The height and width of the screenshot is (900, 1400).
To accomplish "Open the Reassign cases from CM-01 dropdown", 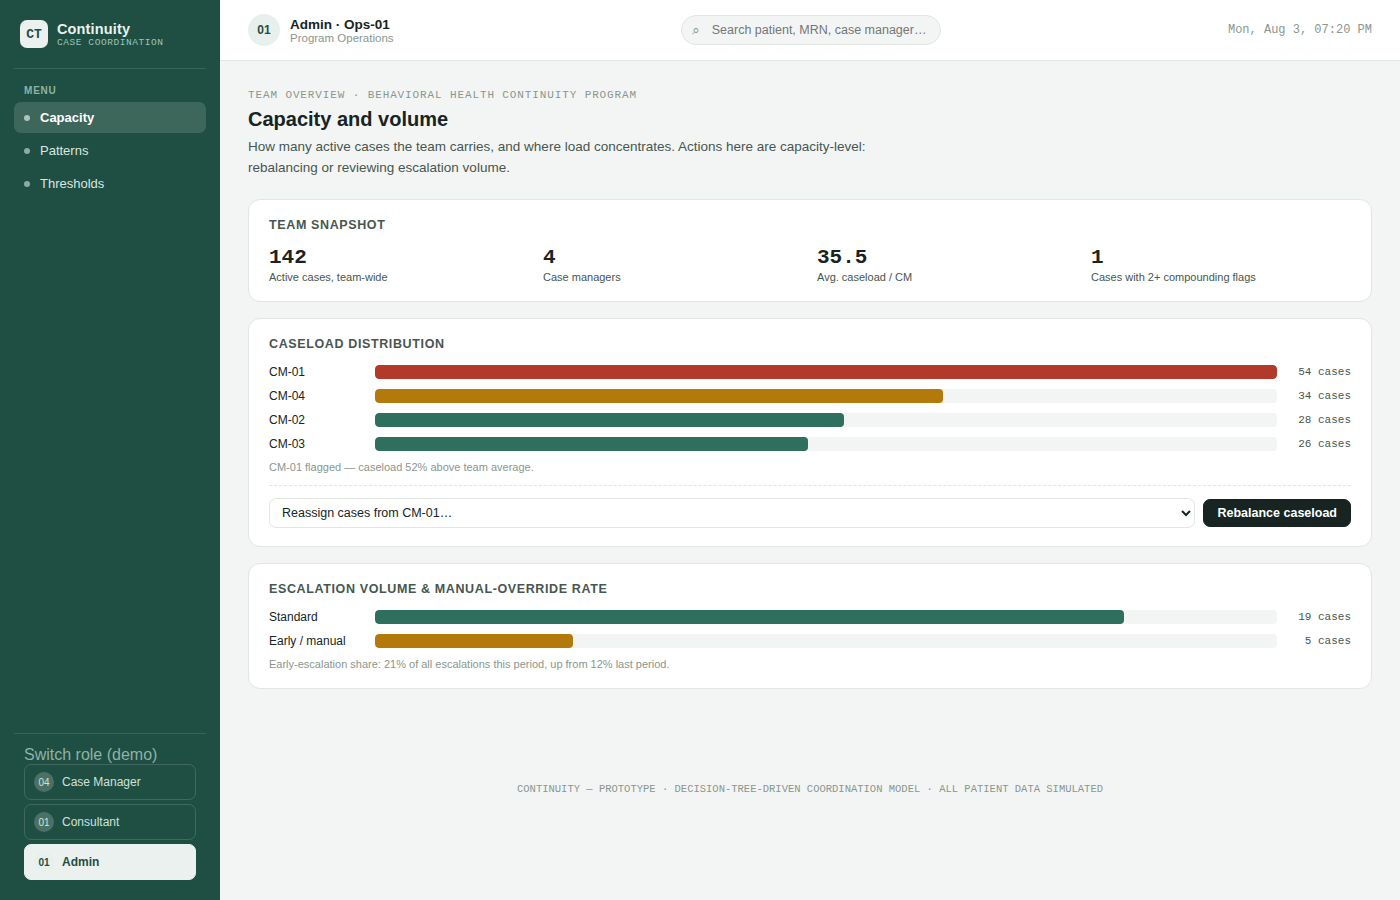I will coord(731,513).
